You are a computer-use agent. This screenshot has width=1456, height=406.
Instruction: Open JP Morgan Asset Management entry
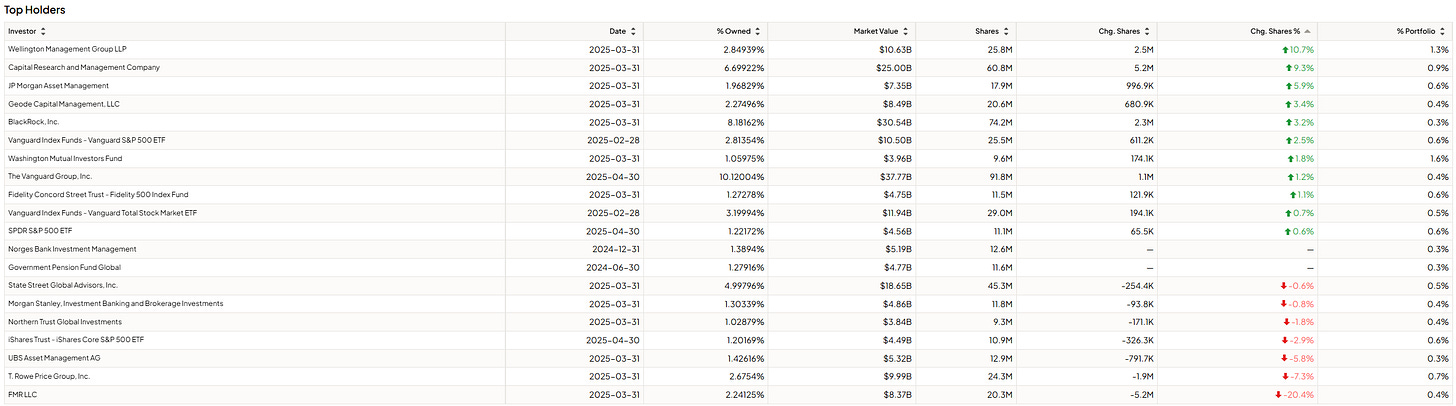[58, 85]
